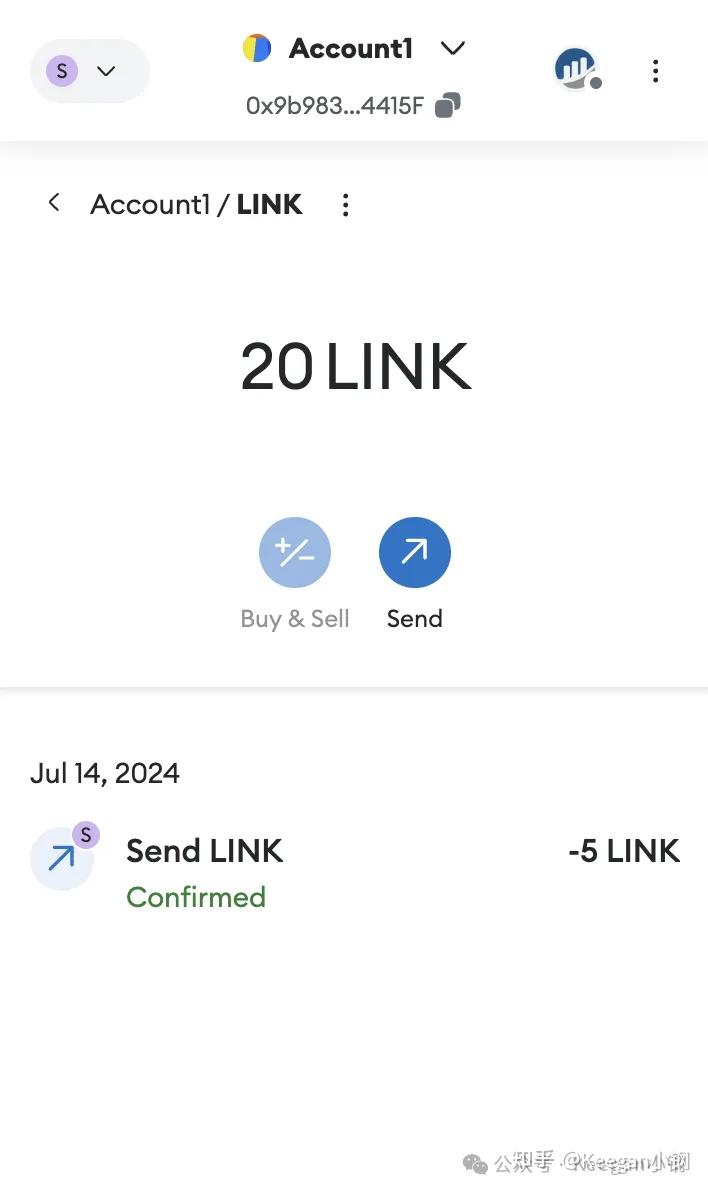Click the 0x9b983...4415F address text
Image resolution: width=708 pixels, height=1192 pixels.
point(335,105)
